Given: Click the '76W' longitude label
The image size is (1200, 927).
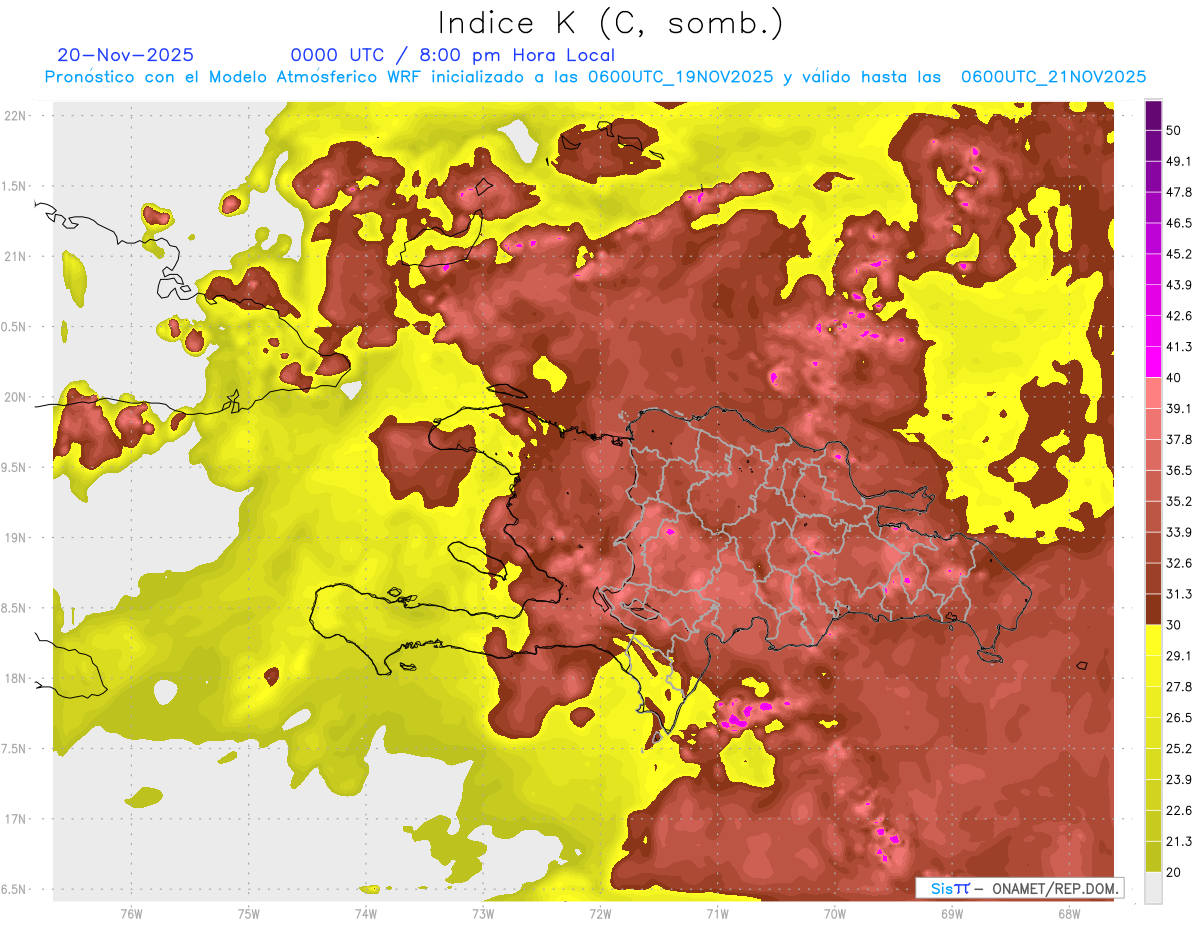Looking at the screenshot, I should click(131, 913).
